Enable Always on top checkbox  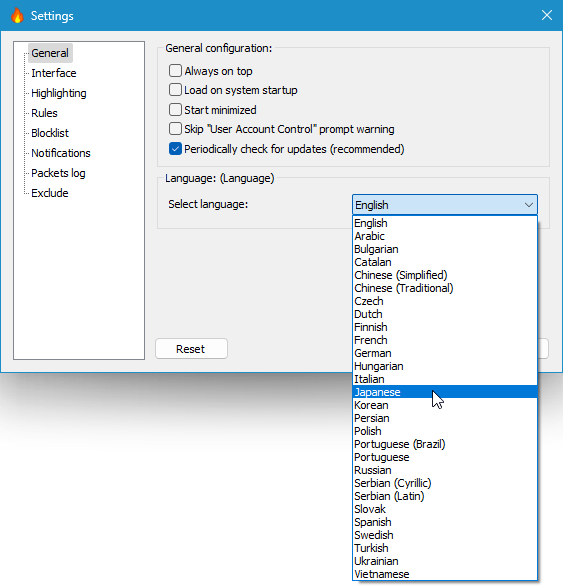coord(175,71)
